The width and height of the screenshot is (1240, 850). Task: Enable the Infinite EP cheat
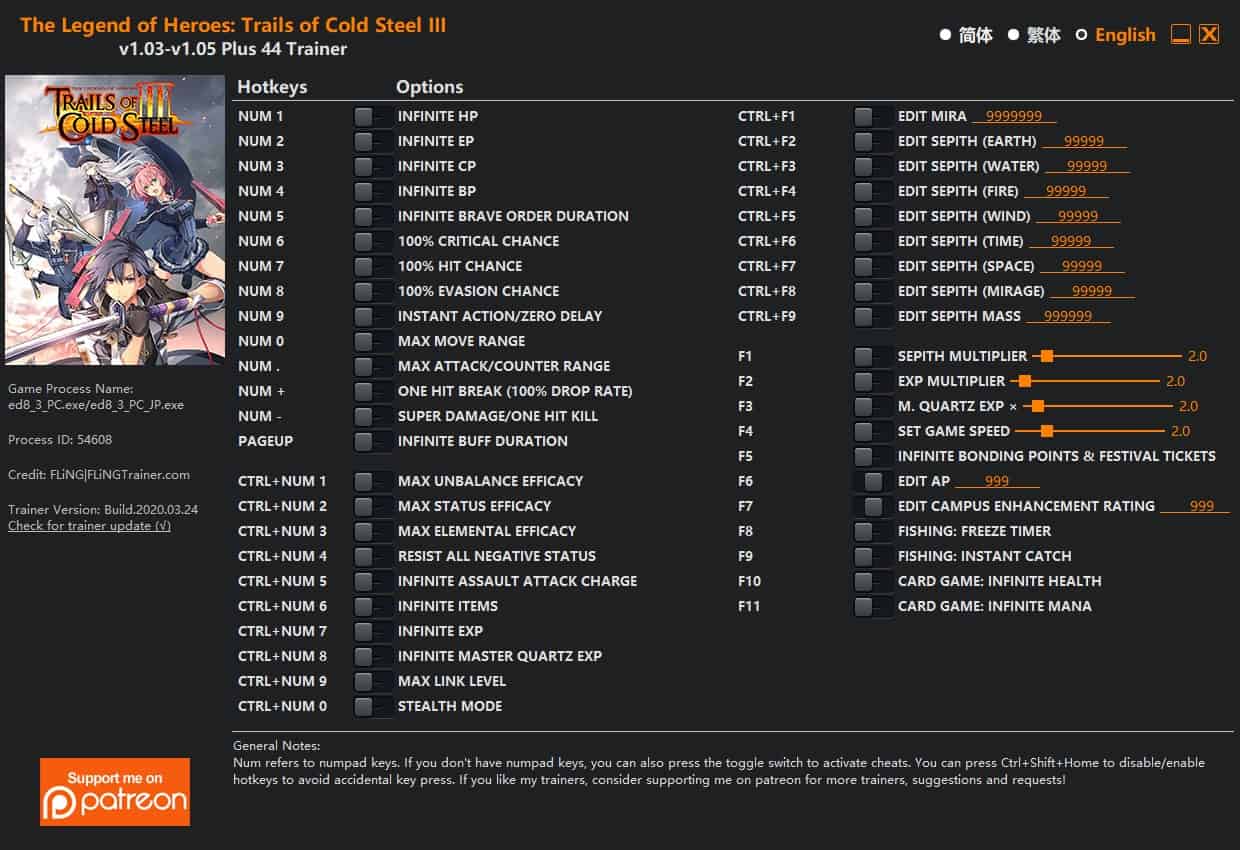tap(373, 142)
